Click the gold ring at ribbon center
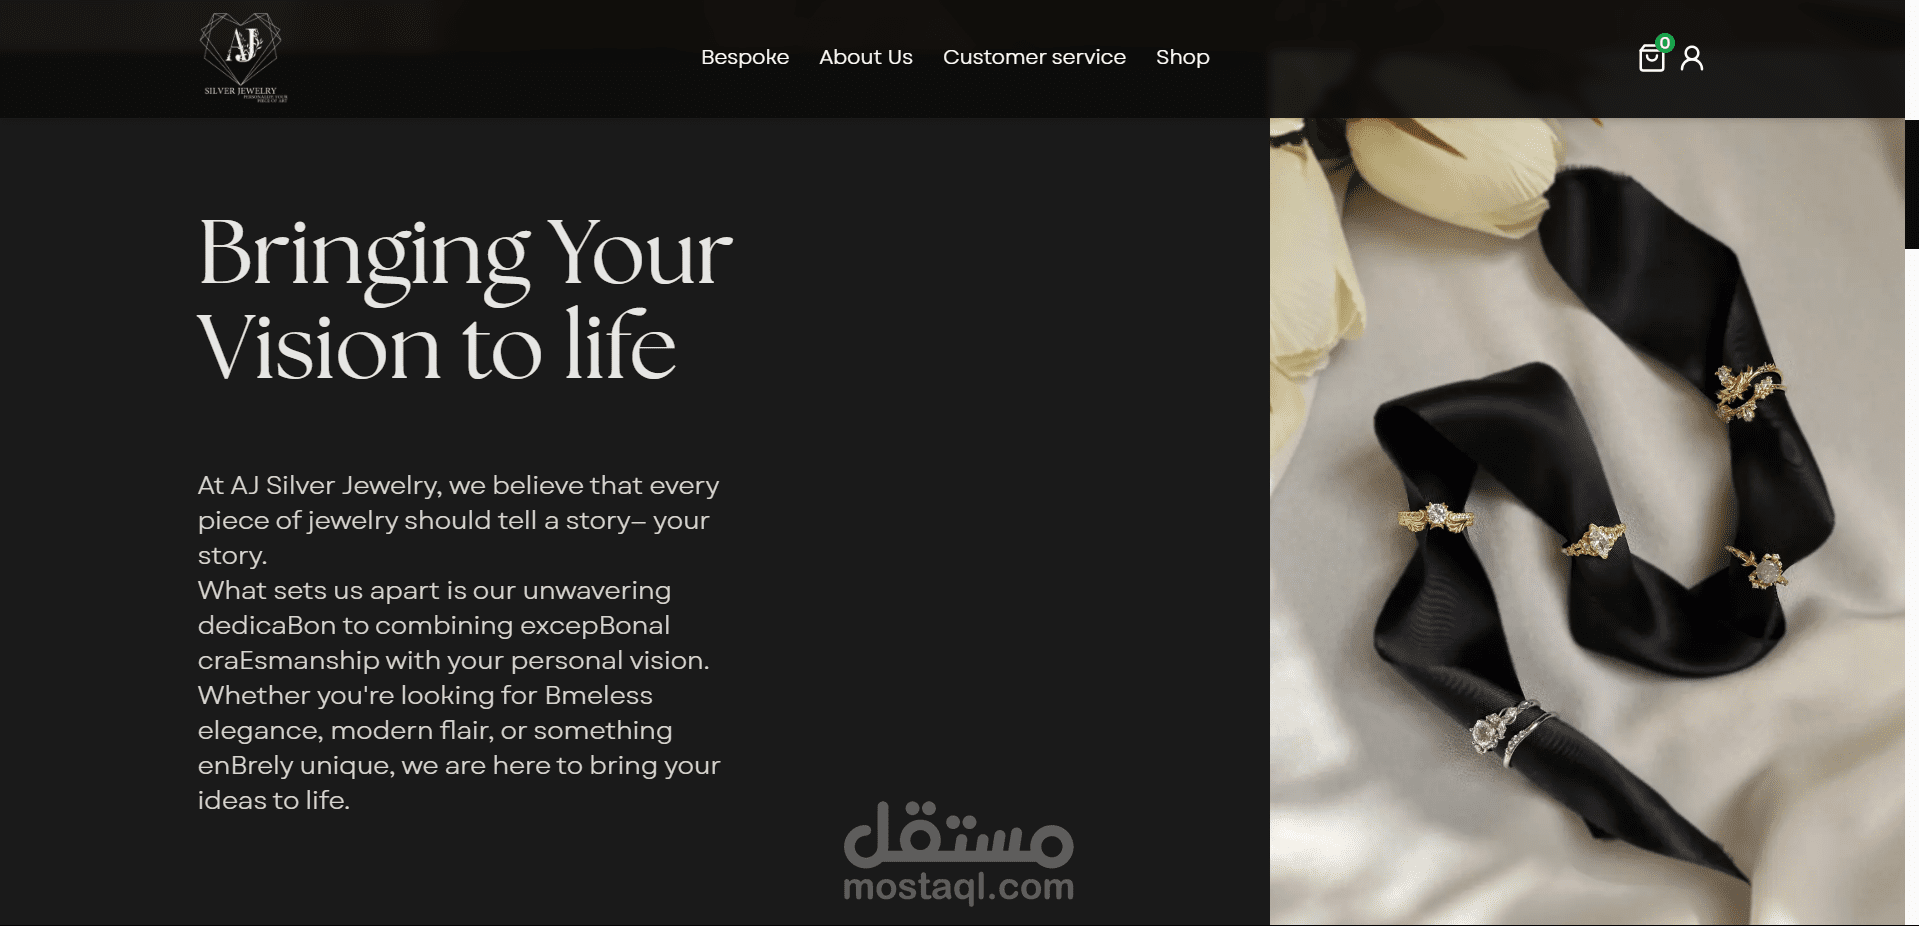 coord(1594,541)
